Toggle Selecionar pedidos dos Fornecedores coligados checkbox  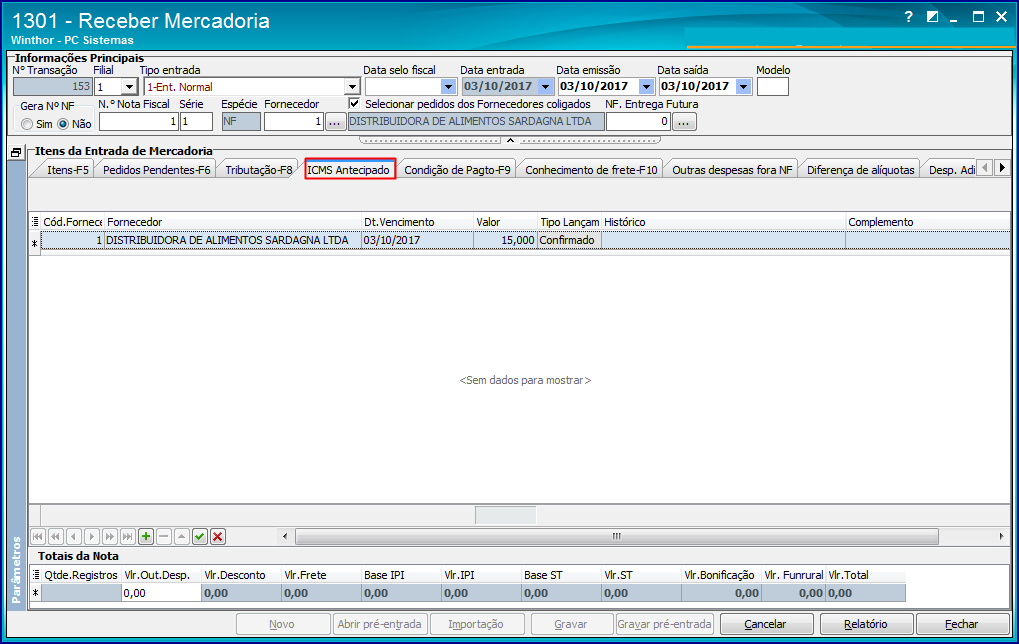point(354,104)
